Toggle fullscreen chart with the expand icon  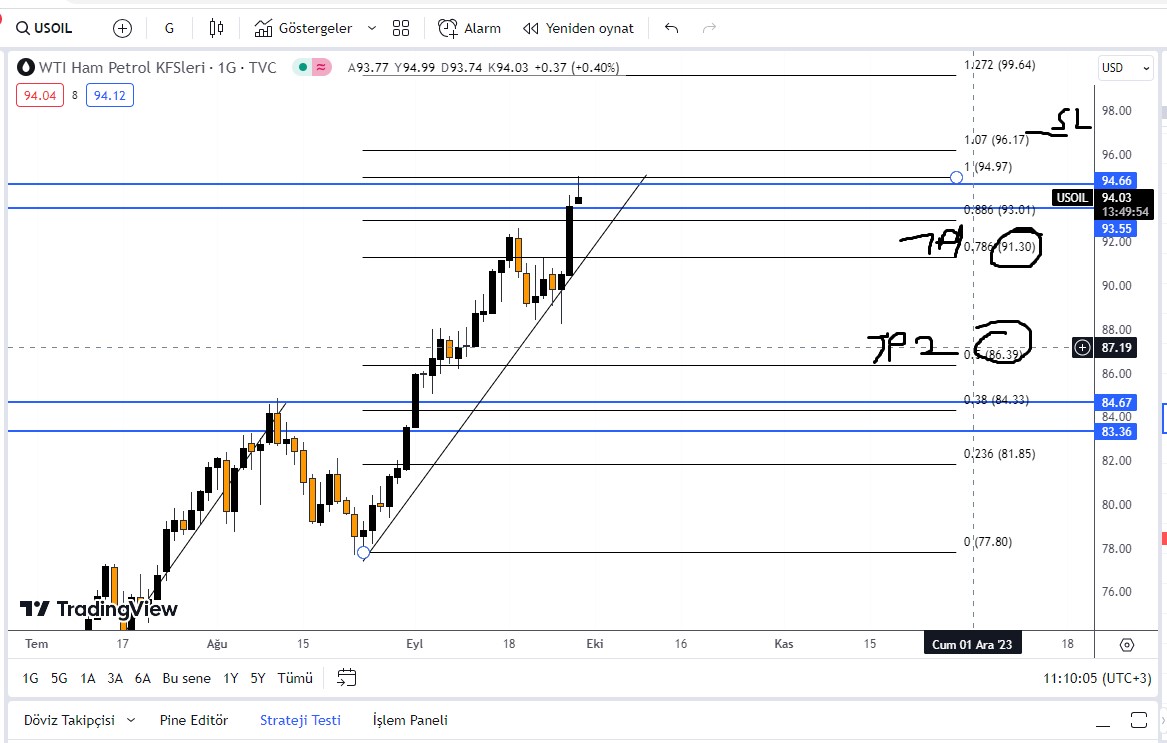tap(1139, 719)
